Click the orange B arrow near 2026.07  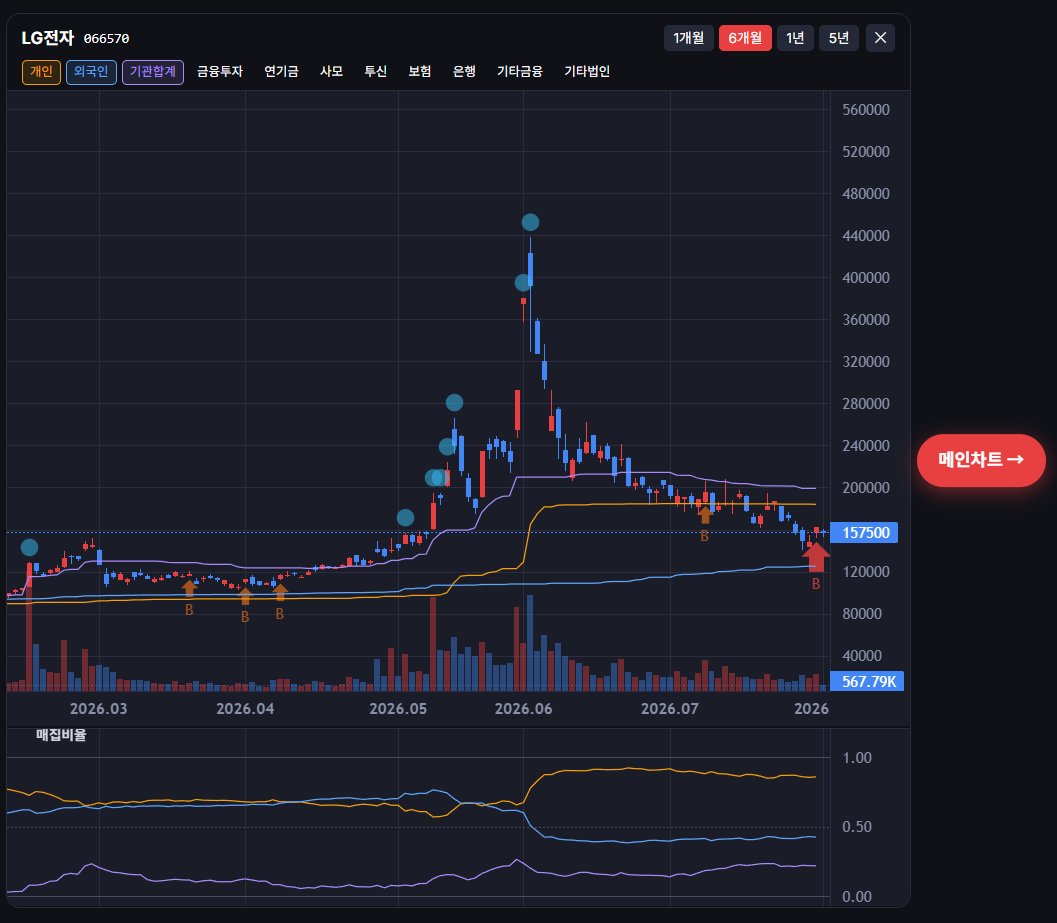[x=704, y=516]
